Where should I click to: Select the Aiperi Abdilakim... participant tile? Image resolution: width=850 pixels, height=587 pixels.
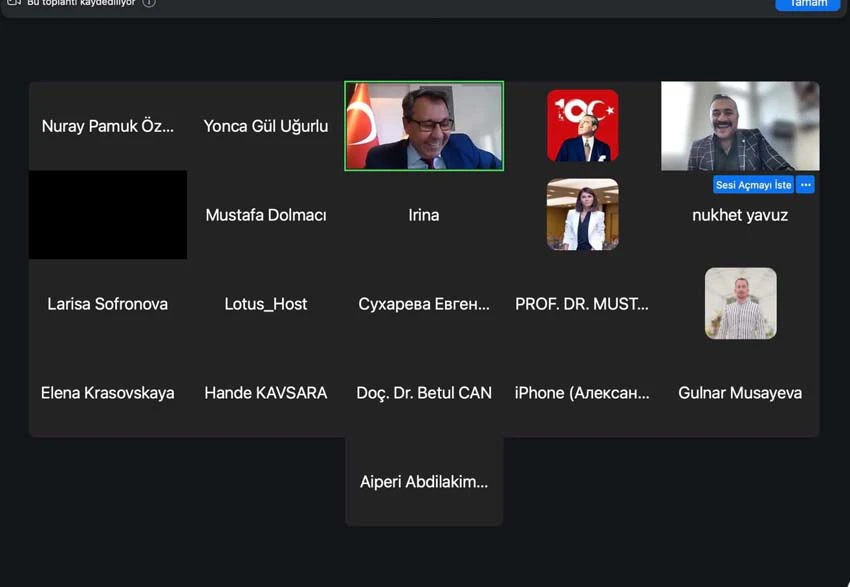424,482
